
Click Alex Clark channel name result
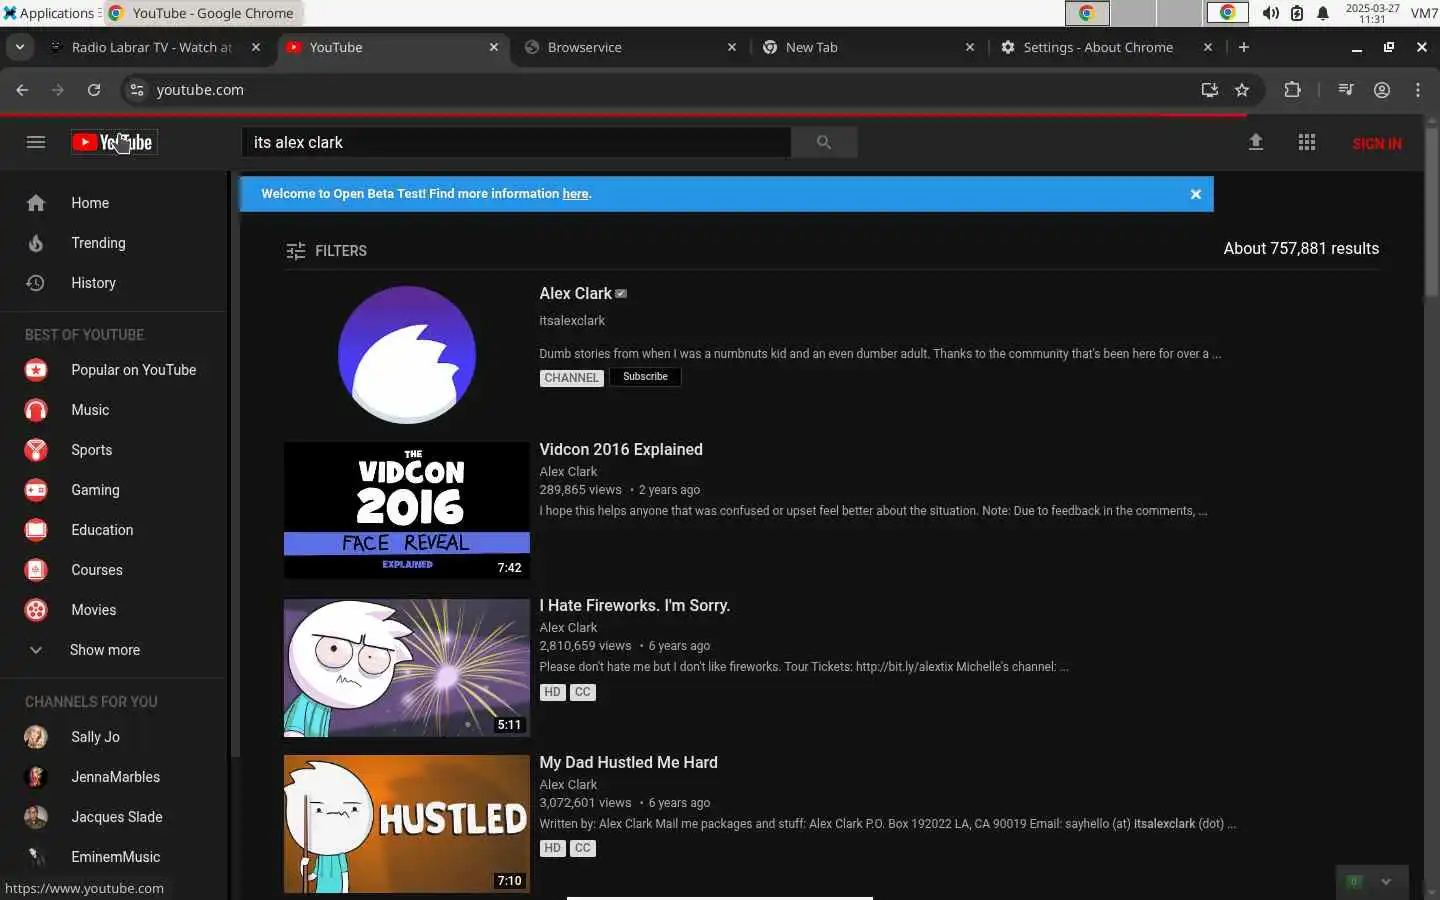pyautogui.click(x=575, y=294)
